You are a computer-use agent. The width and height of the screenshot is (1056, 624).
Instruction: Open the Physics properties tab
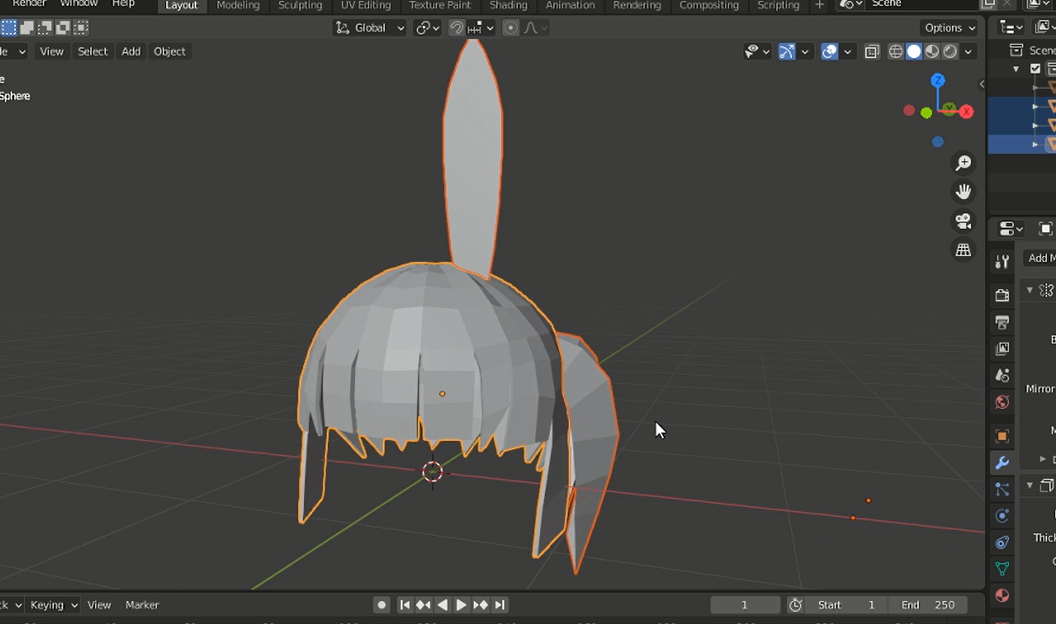pos(1002,516)
